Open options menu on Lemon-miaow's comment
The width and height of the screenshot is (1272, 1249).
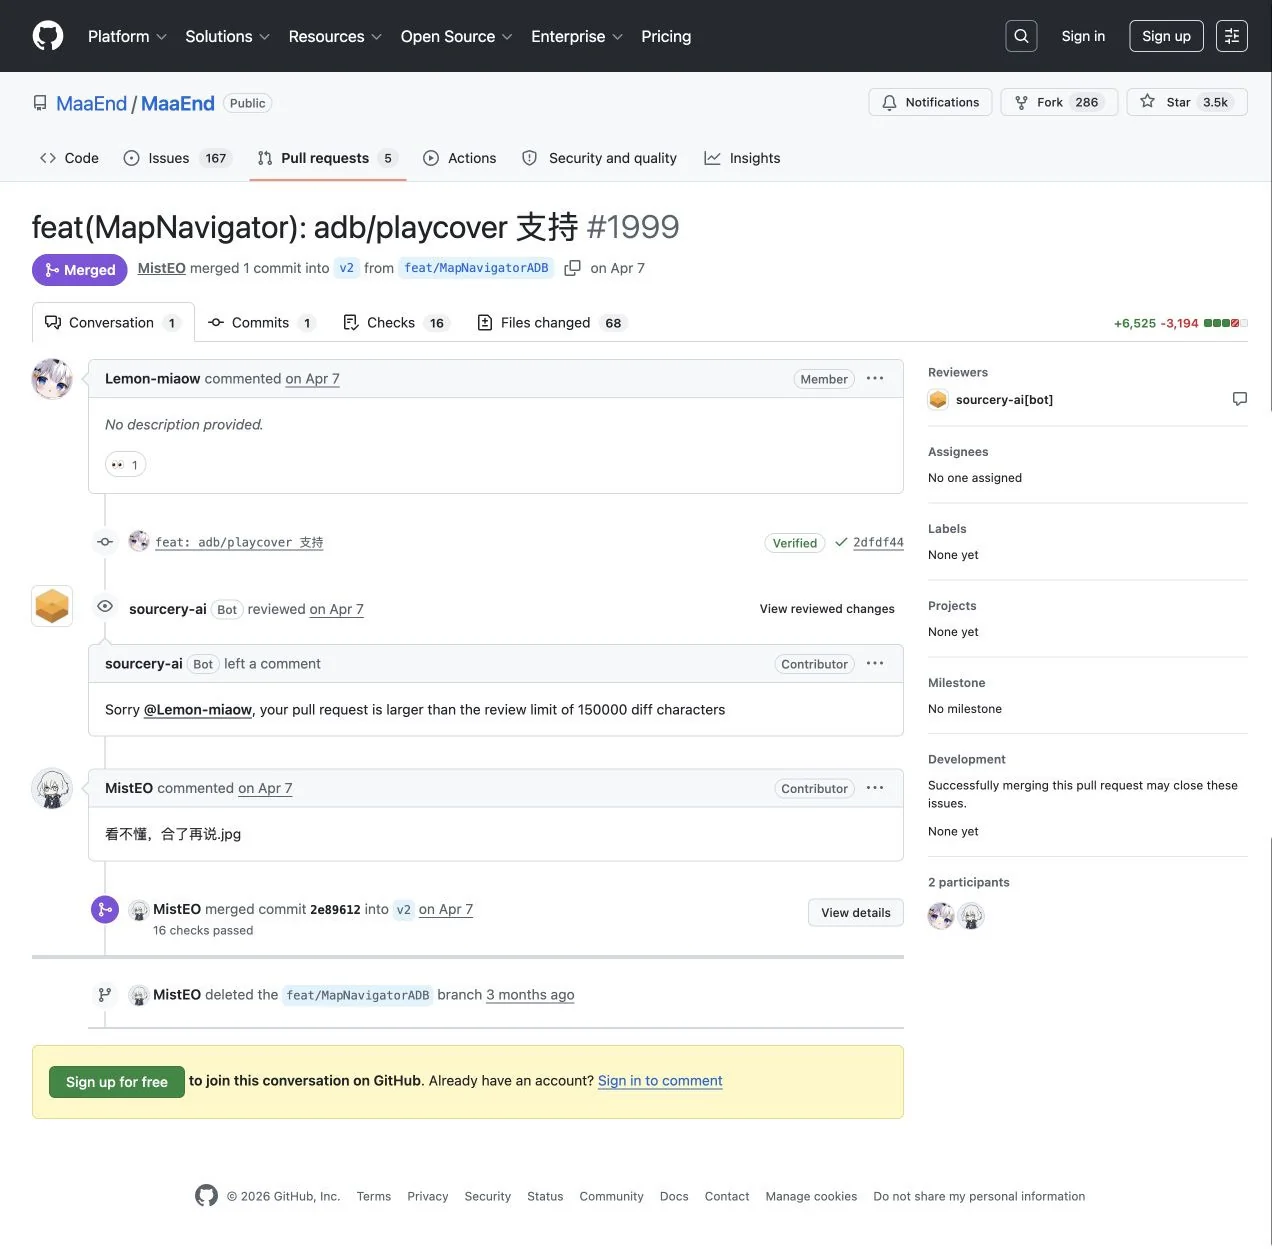pos(875,379)
